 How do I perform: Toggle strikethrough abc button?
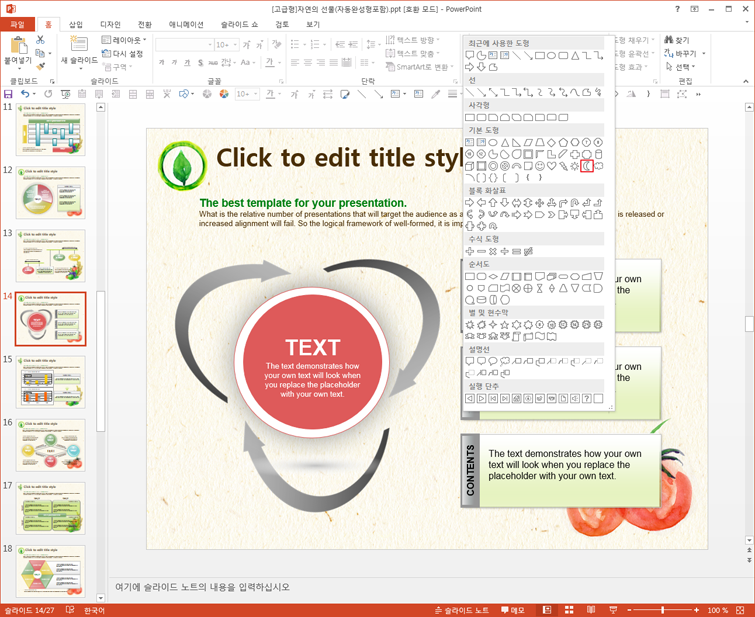(x=213, y=63)
